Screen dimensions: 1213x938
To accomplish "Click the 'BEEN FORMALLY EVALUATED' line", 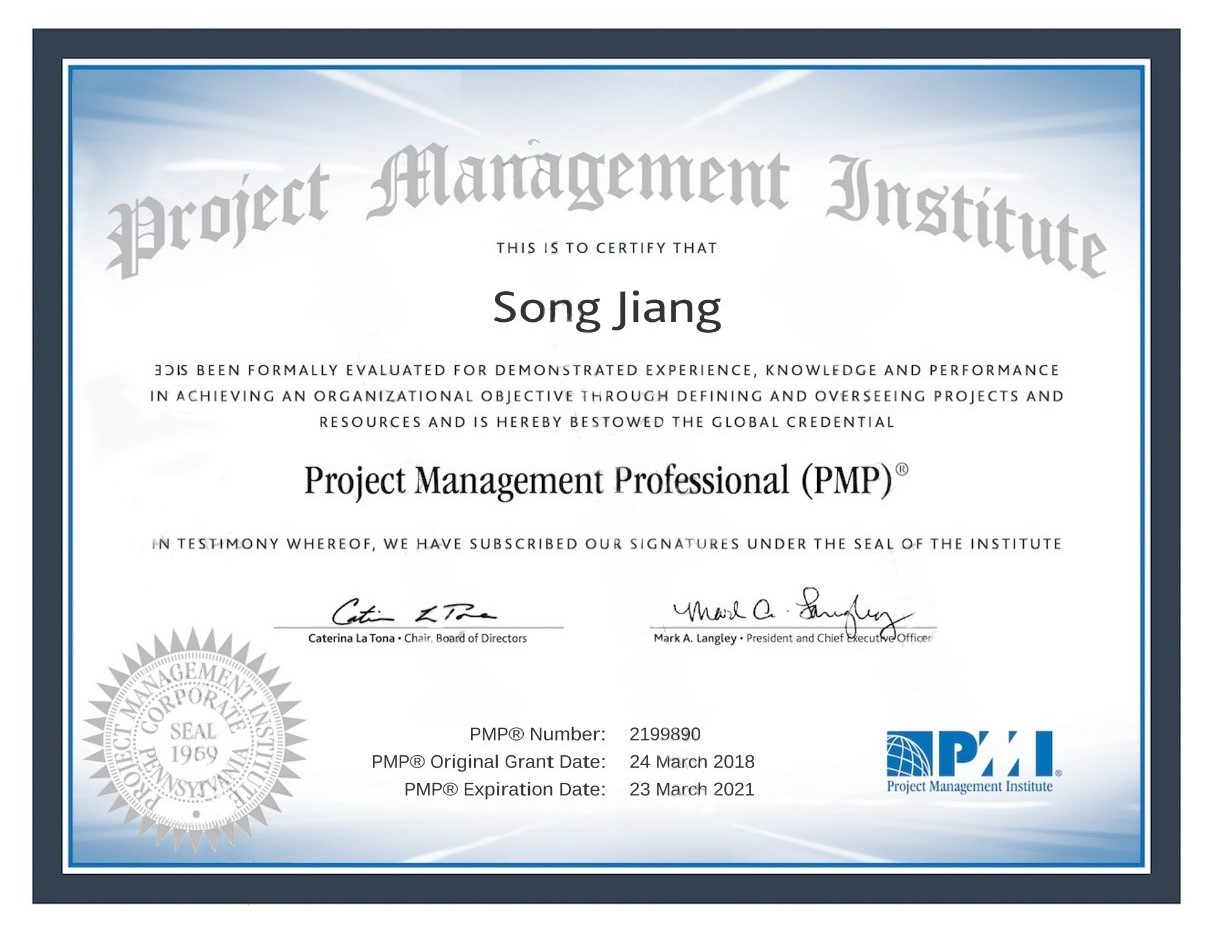I will pyautogui.click(x=606, y=370).
